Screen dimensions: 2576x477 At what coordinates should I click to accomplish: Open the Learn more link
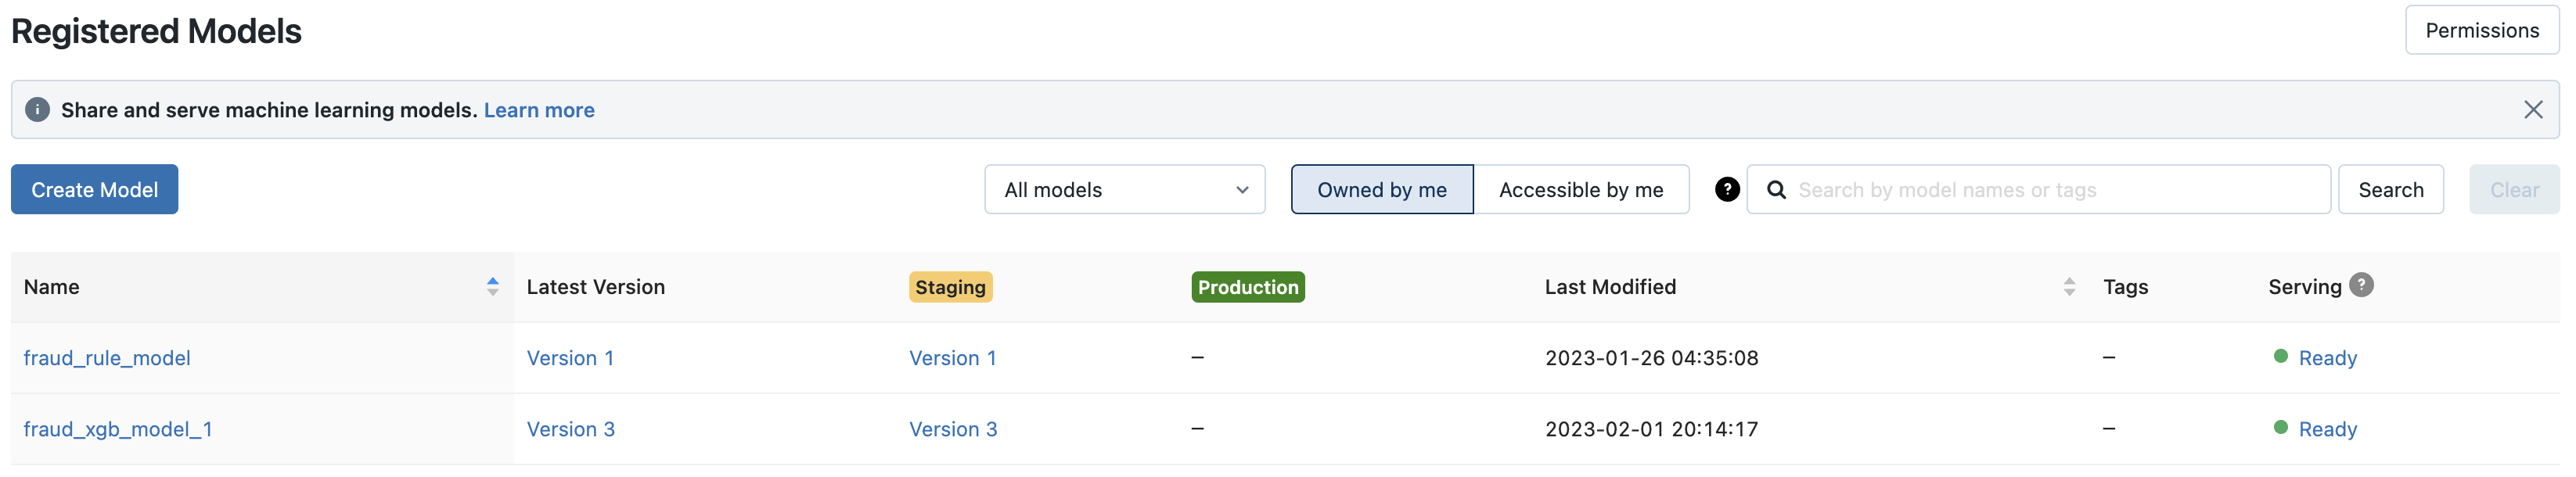click(x=539, y=110)
